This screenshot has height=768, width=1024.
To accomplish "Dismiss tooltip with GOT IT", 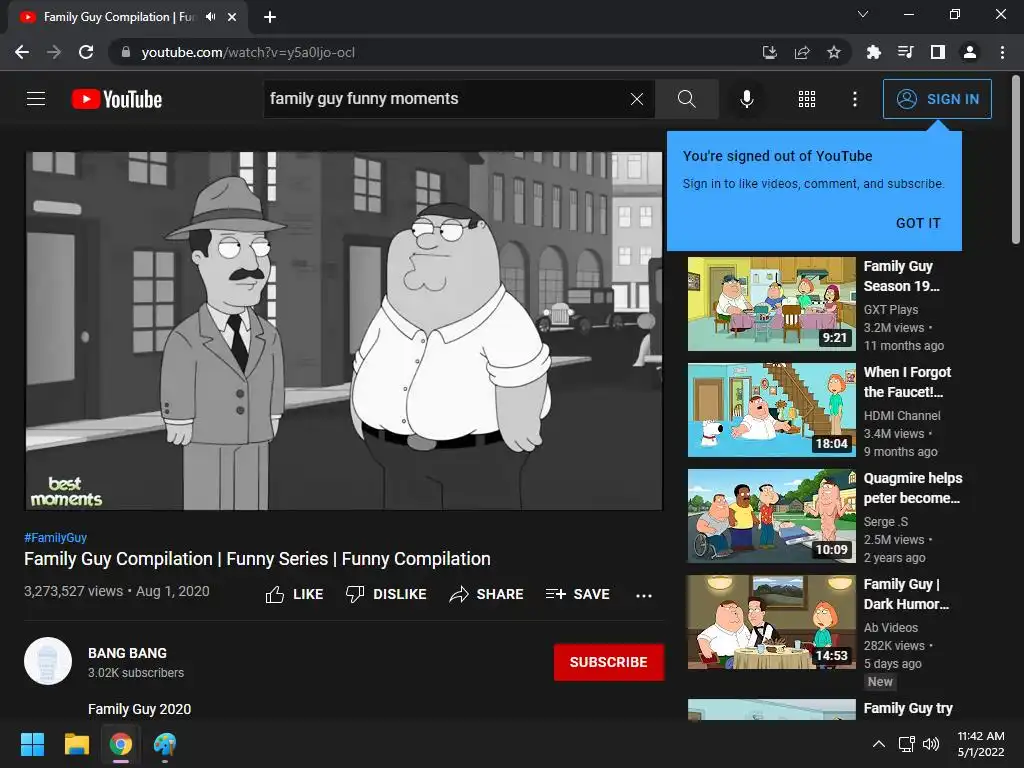I will tap(918, 223).
